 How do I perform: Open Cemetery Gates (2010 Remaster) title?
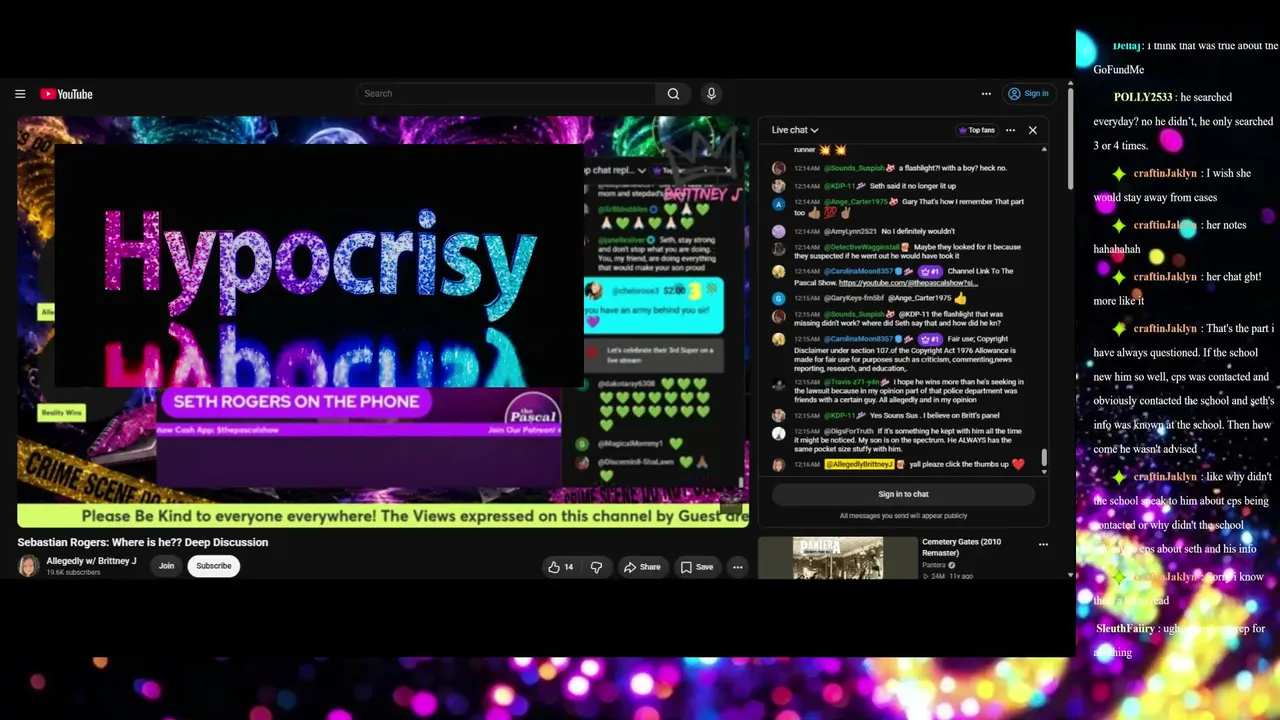click(x=961, y=547)
